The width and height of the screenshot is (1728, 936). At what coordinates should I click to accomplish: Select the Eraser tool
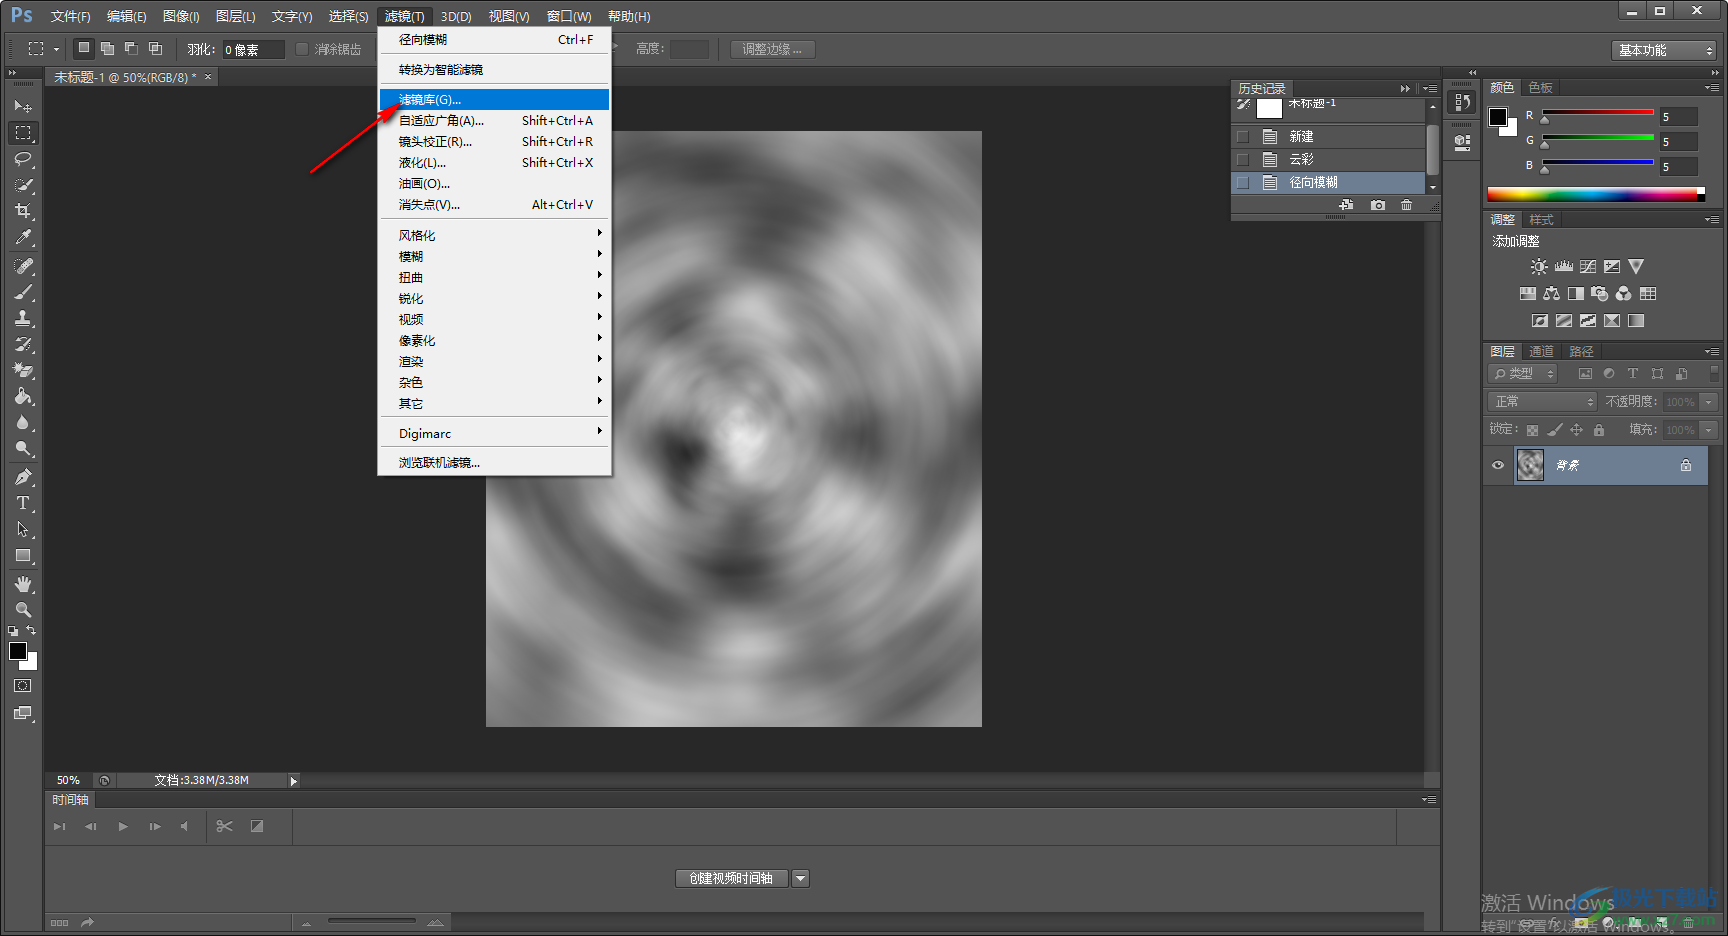pyautogui.click(x=23, y=370)
